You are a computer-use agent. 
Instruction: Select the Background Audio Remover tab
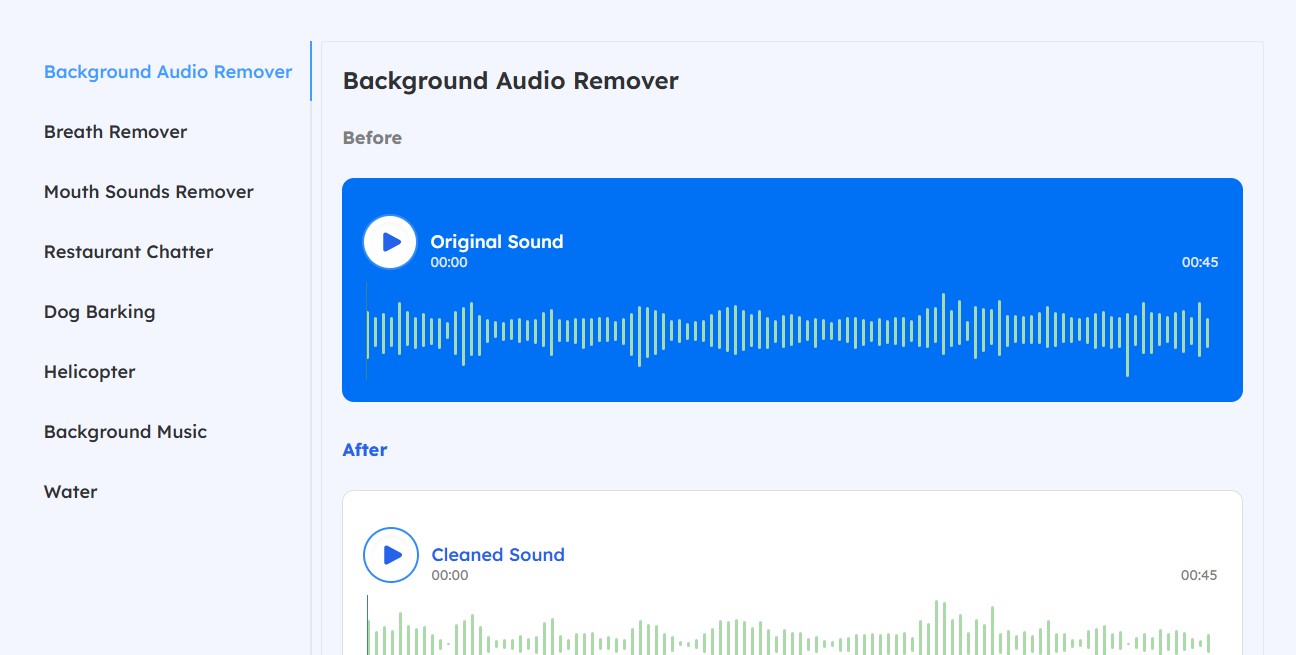(x=168, y=72)
